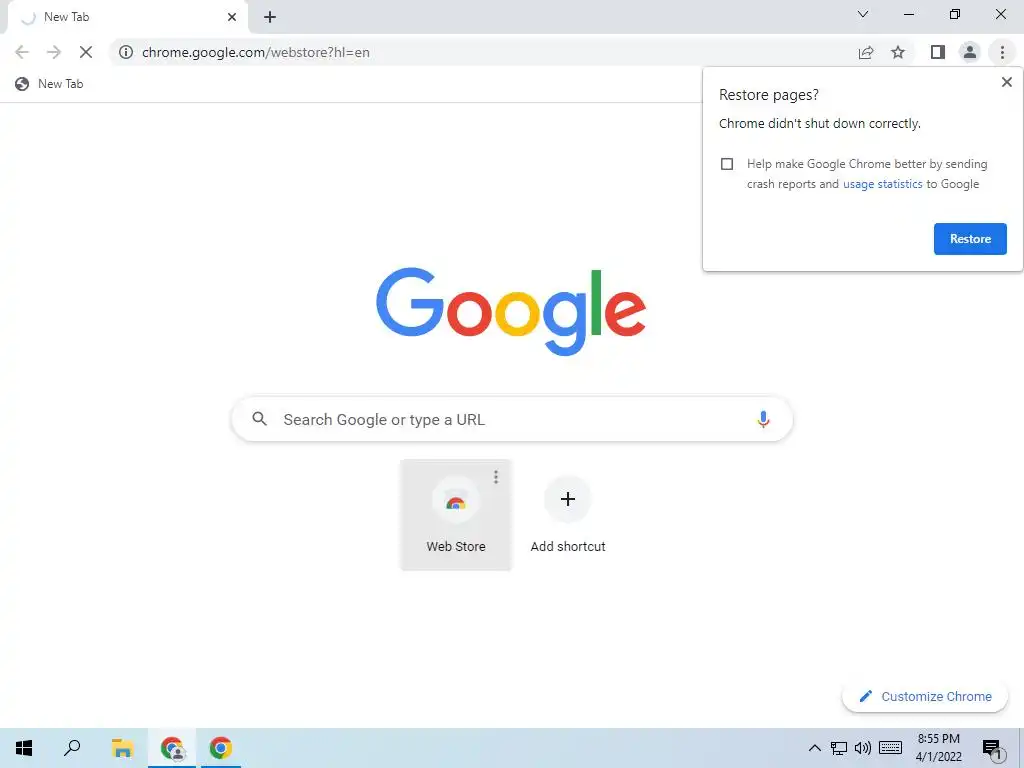
Task: Click Customize Chrome button
Action: (925, 696)
